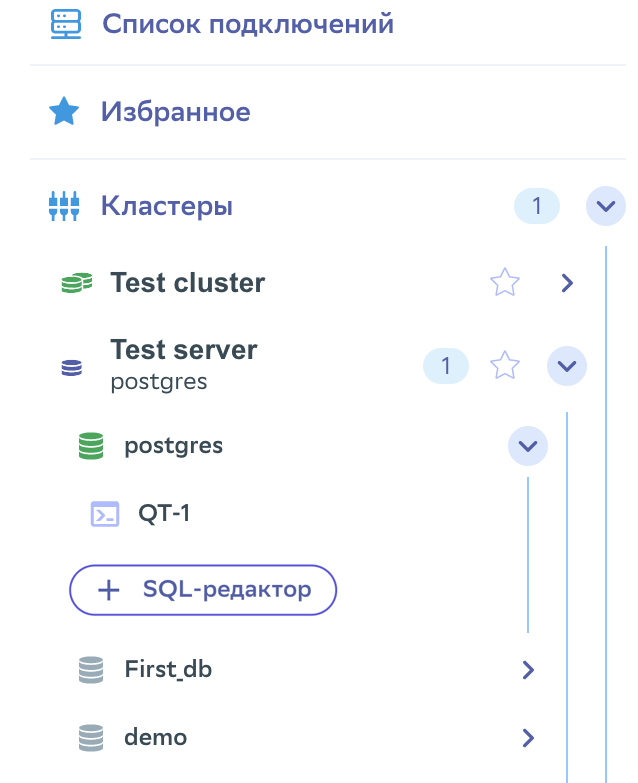The image size is (638, 783).
Task: Open Список подключений menu item
Action: pos(248,24)
